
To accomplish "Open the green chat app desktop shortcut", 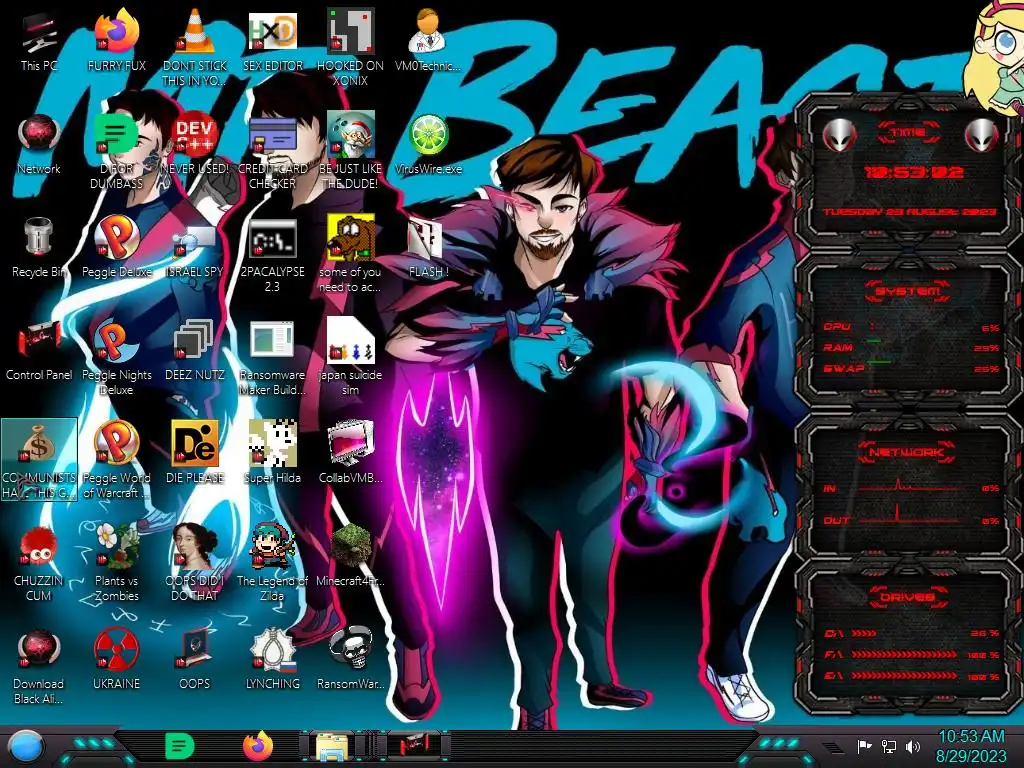I will pos(116,152).
